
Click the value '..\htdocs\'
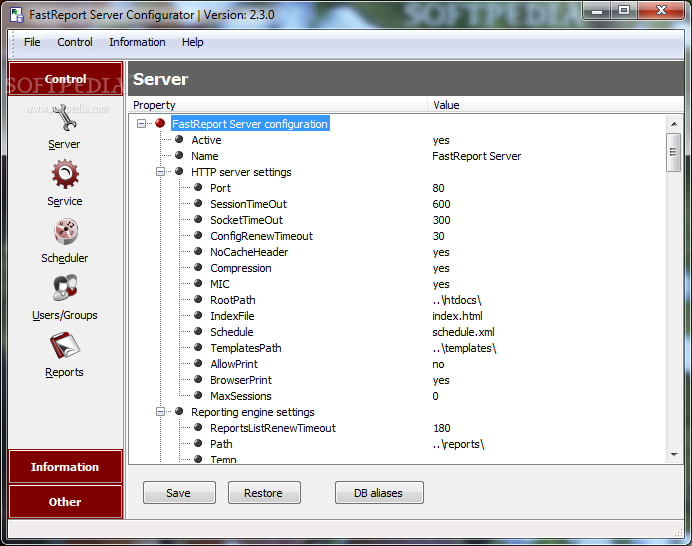tap(457, 300)
